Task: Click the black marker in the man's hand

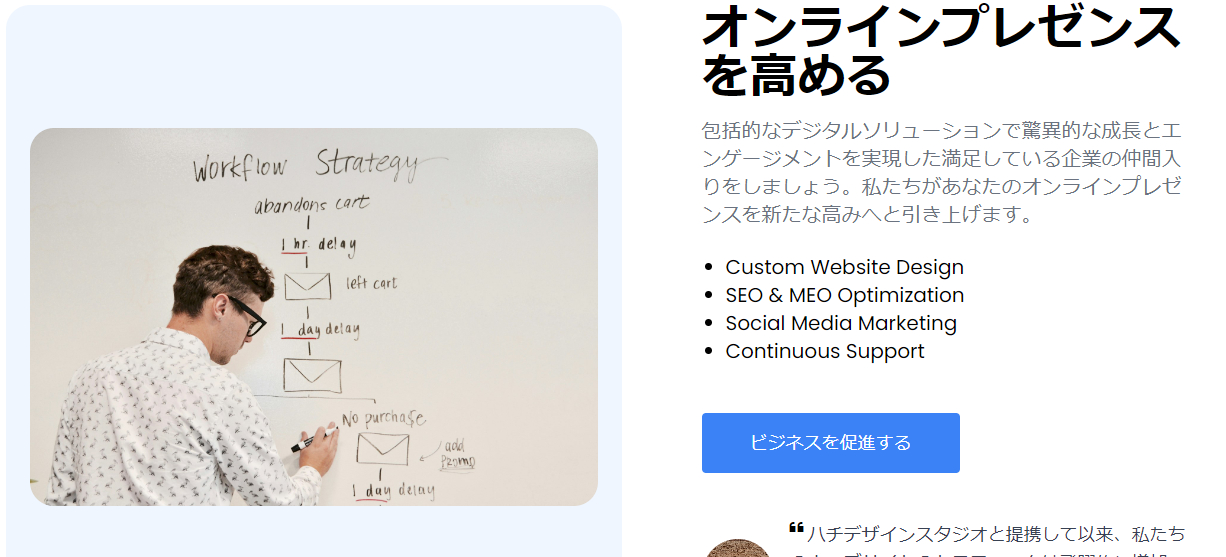Action: (x=314, y=439)
